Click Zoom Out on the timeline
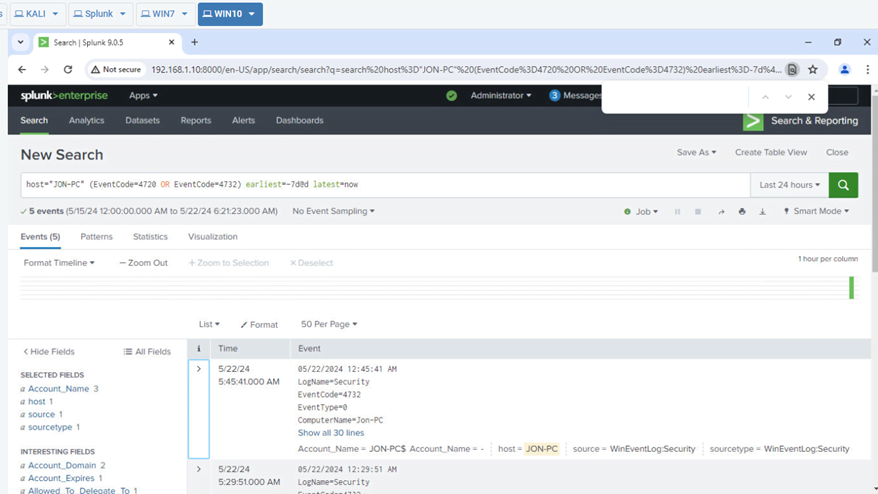 pos(143,263)
